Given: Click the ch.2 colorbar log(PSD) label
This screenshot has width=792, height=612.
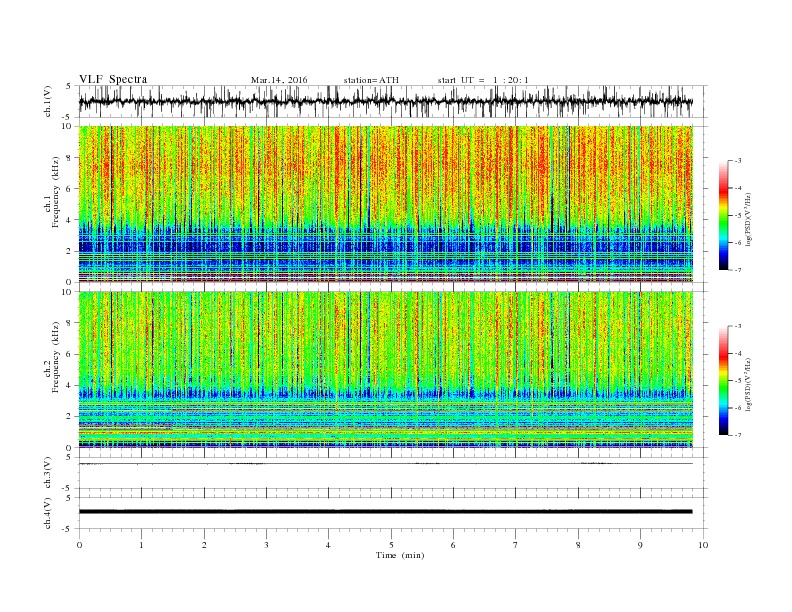Looking at the screenshot, I should coord(748,385).
